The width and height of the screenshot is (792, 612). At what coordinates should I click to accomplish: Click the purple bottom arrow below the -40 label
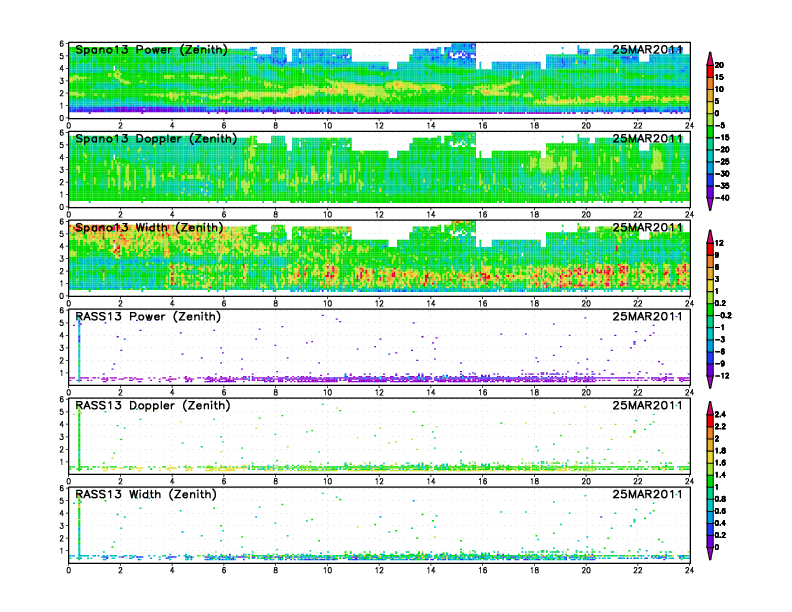point(710,204)
